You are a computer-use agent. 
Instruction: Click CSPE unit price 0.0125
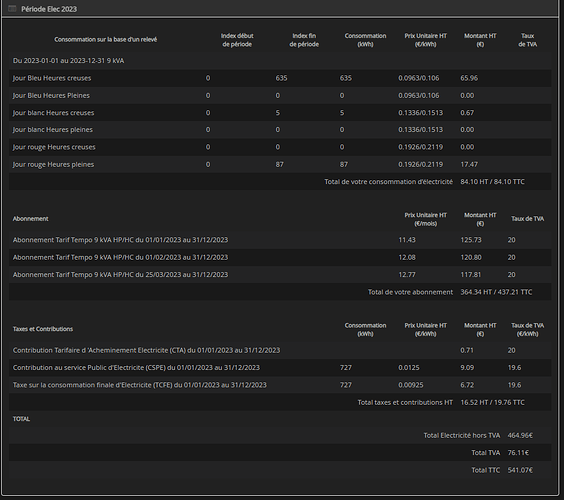click(x=409, y=368)
